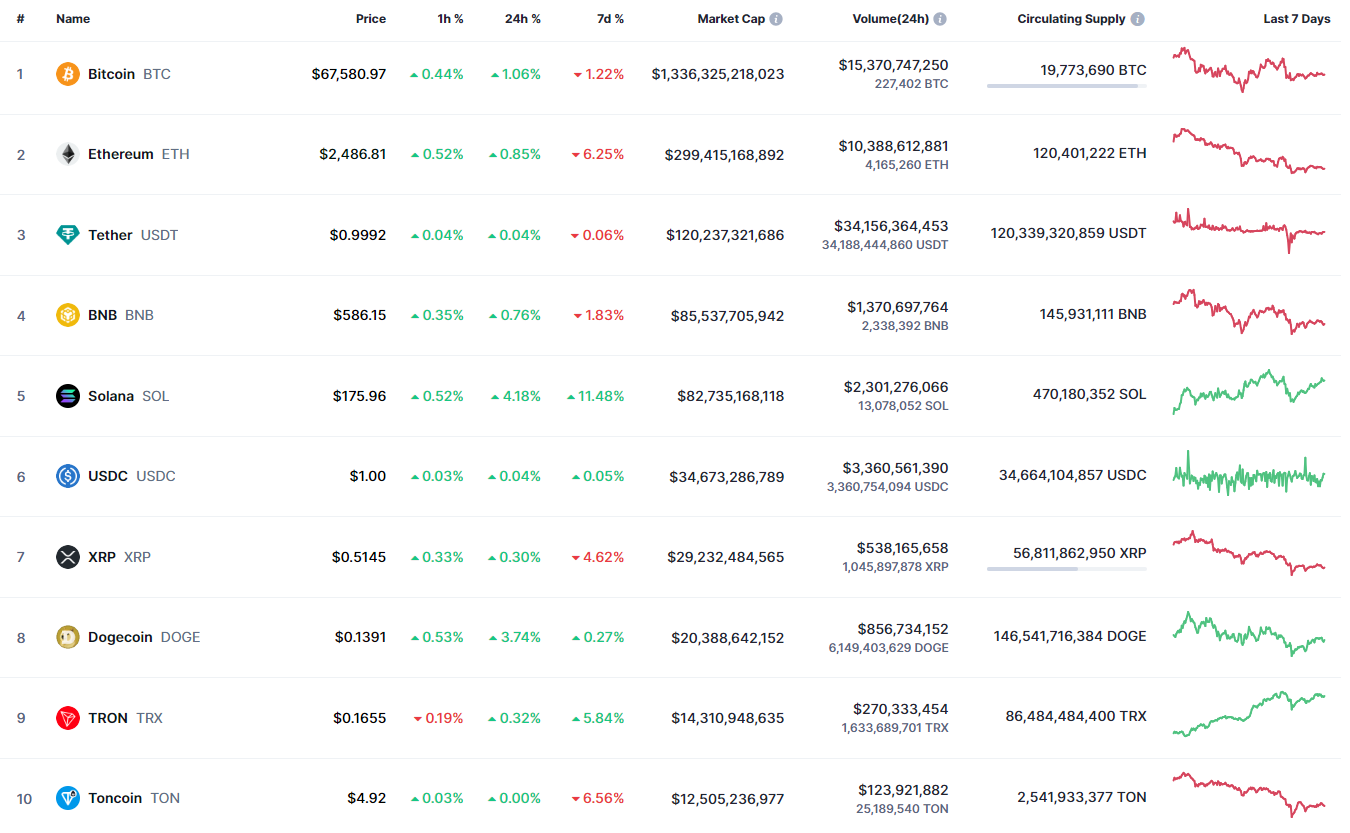Click the Volume(24h) info icon
Image resolution: width=1350 pixels, height=833 pixels.
[940, 19]
